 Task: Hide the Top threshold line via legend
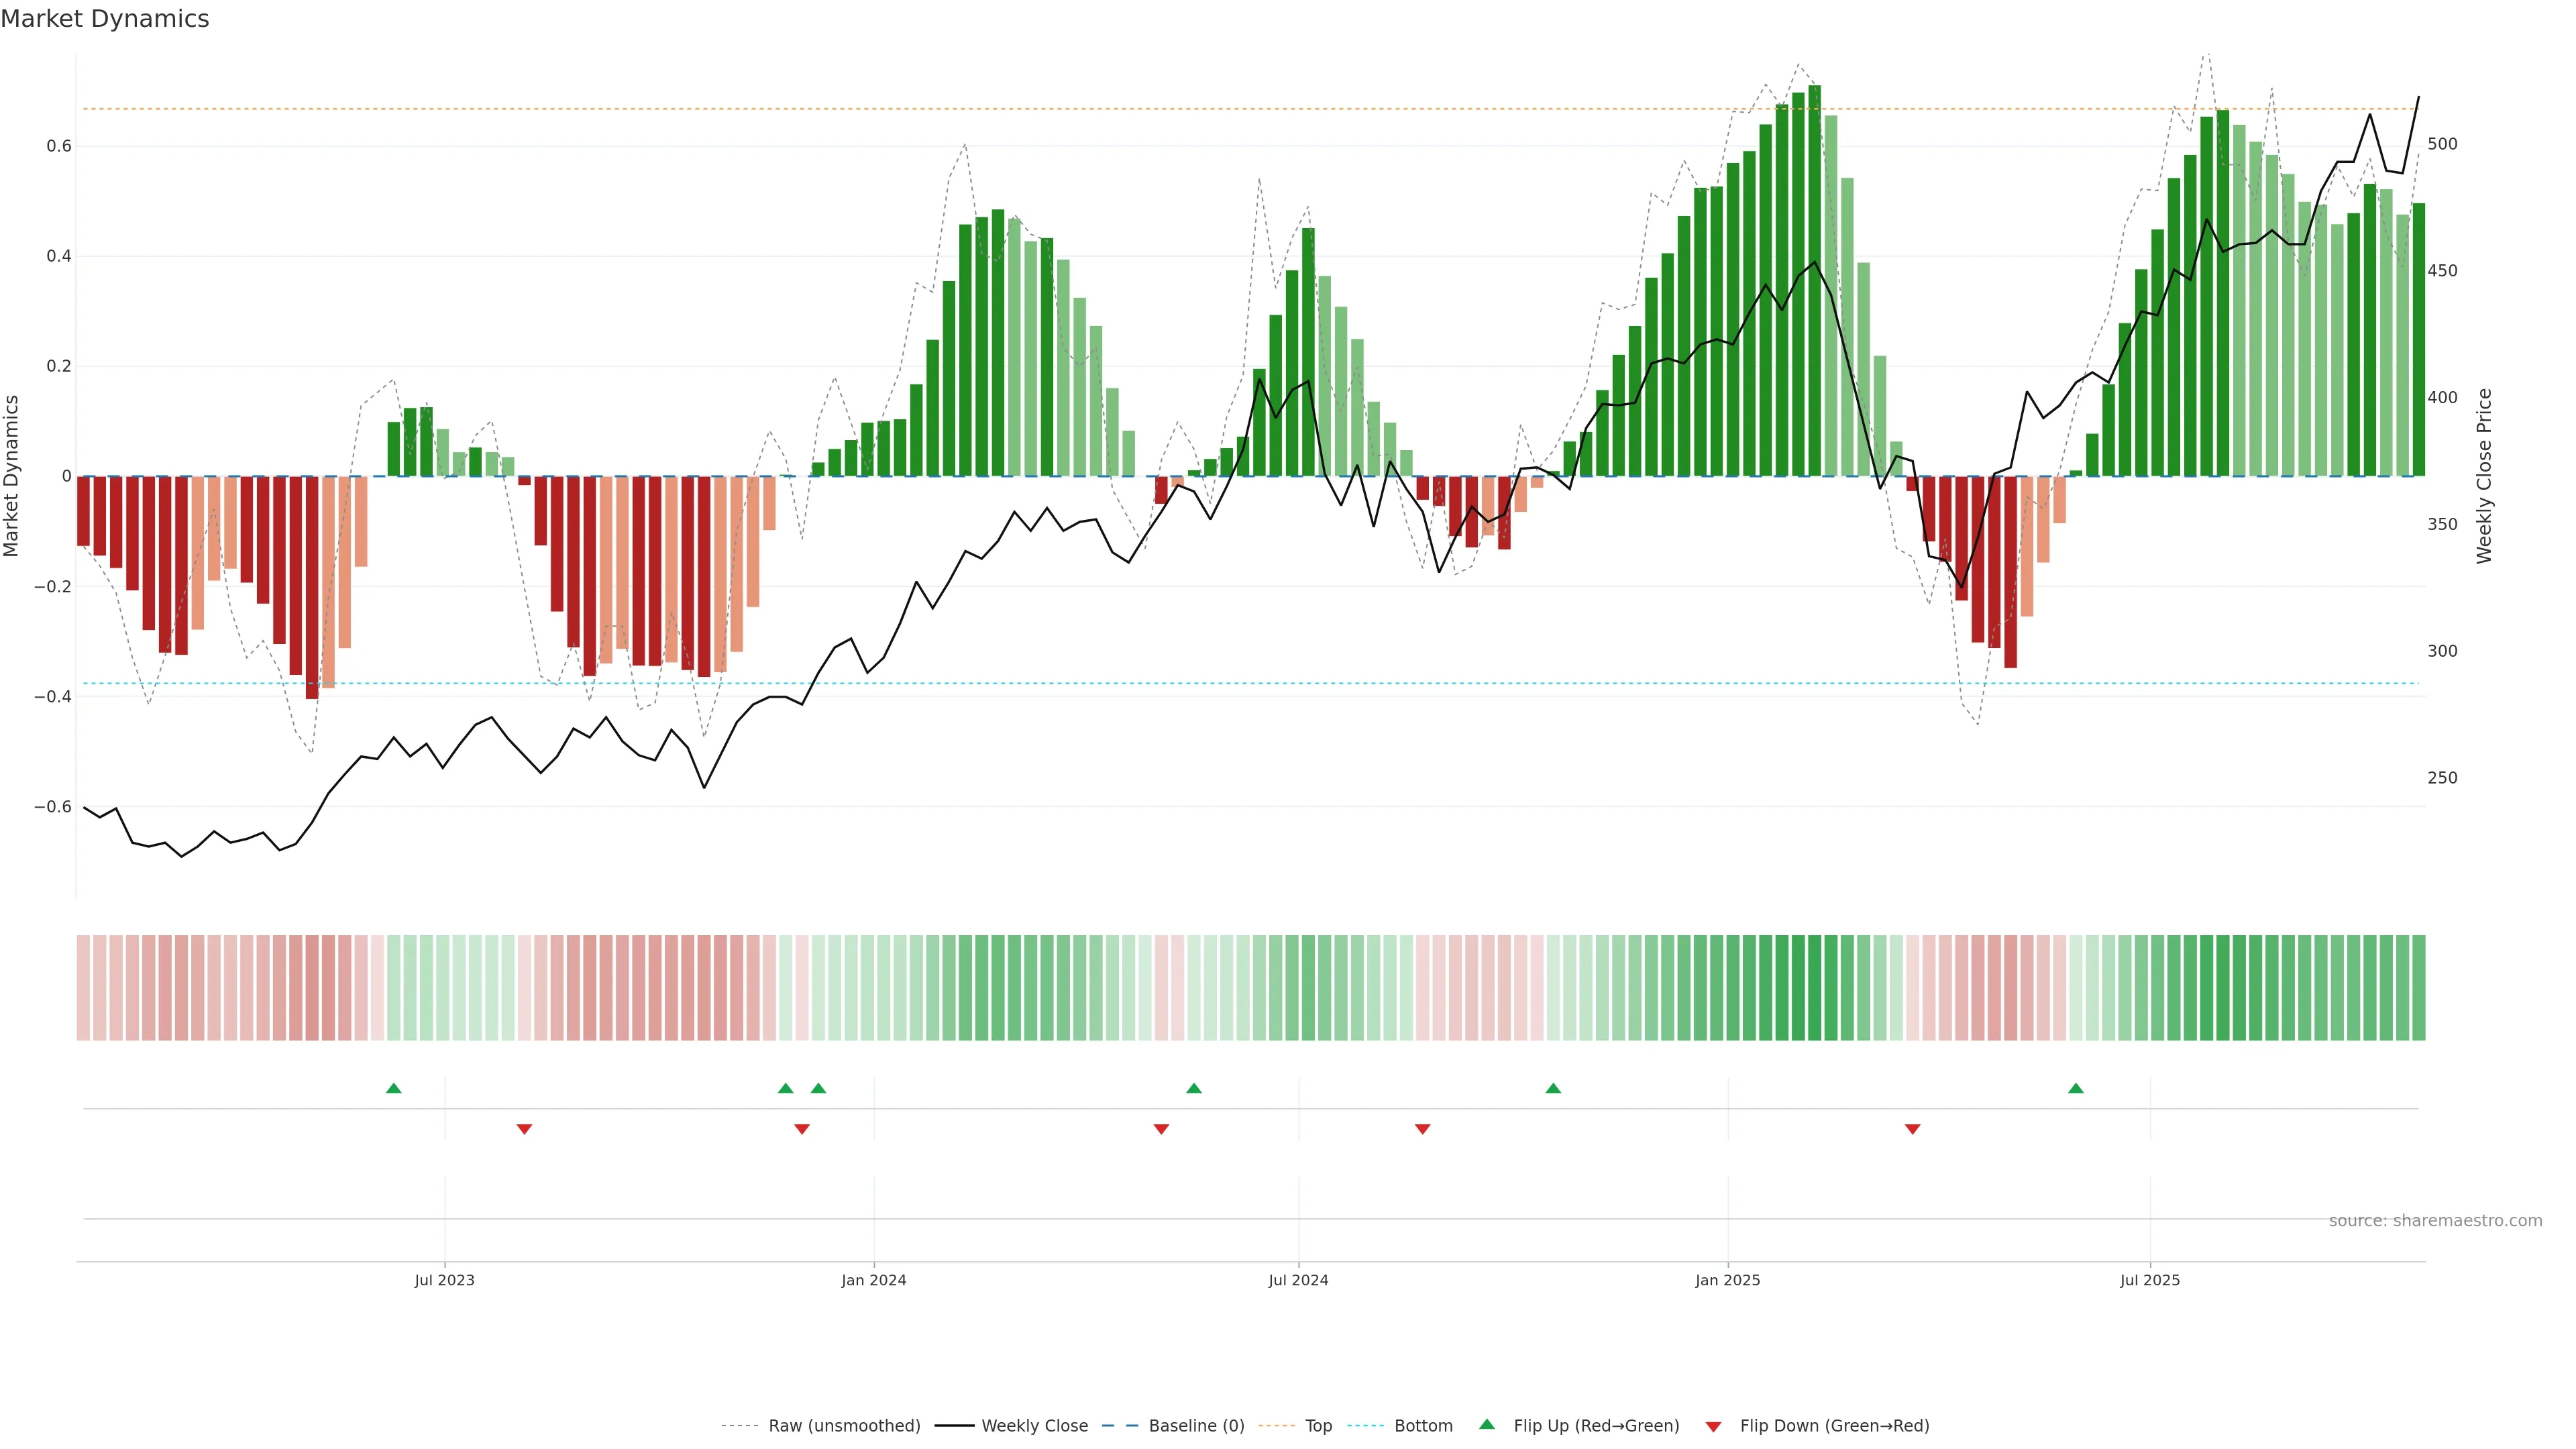[x=1318, y=1426]
